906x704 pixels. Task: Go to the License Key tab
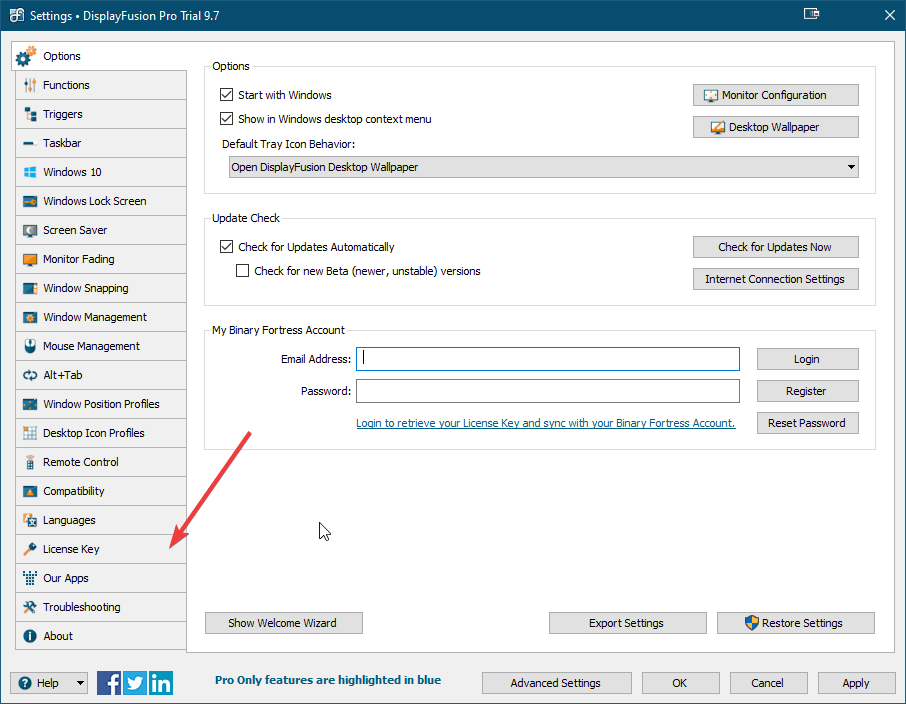coord(101,549)
